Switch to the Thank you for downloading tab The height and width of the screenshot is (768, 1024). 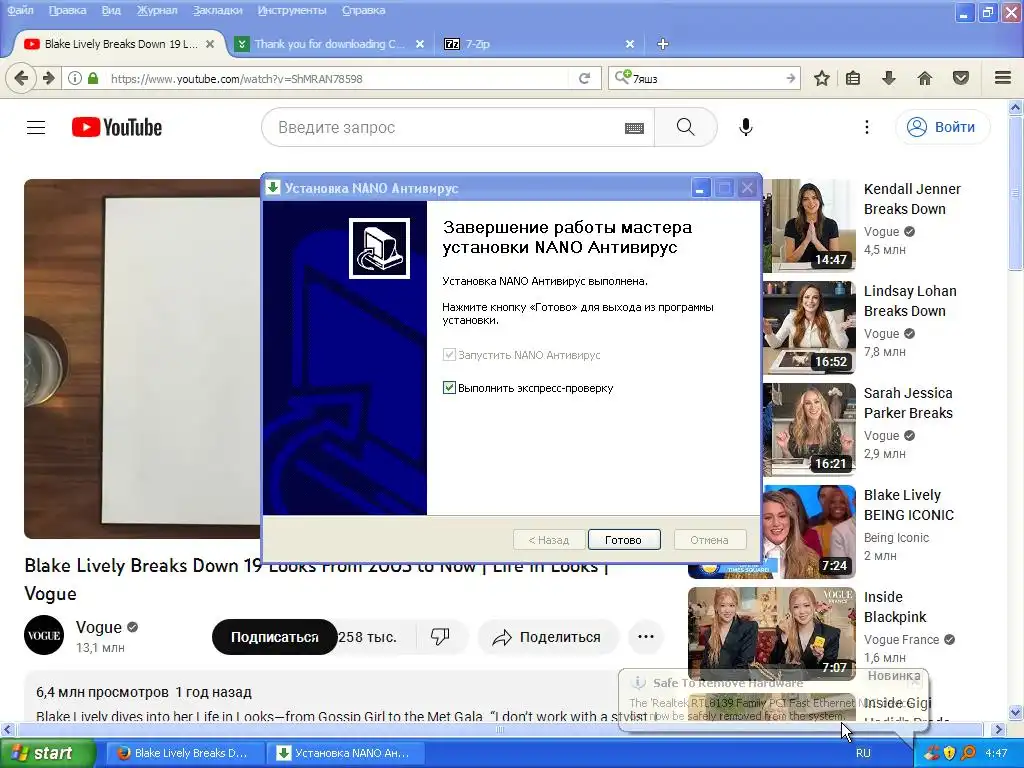pyautogui.click(x=330, y=44)
